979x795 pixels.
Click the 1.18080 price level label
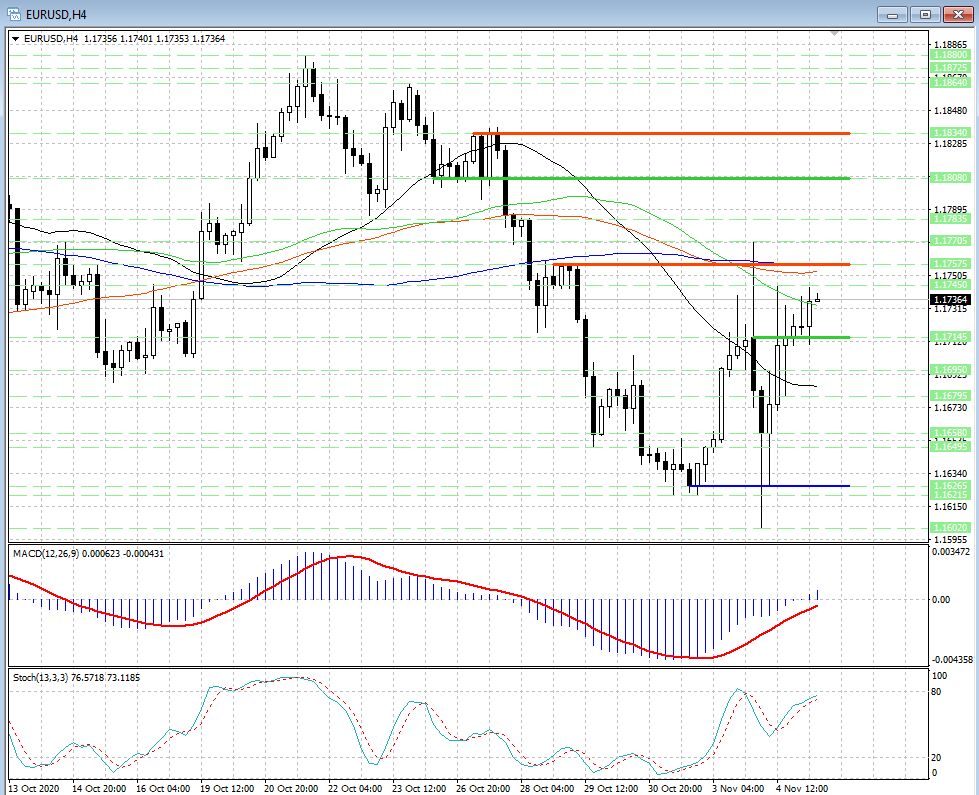[950, 178]
